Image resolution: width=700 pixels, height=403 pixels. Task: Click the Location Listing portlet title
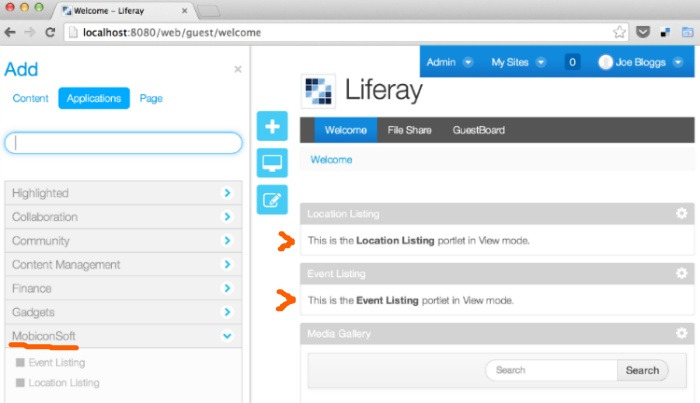343,214
